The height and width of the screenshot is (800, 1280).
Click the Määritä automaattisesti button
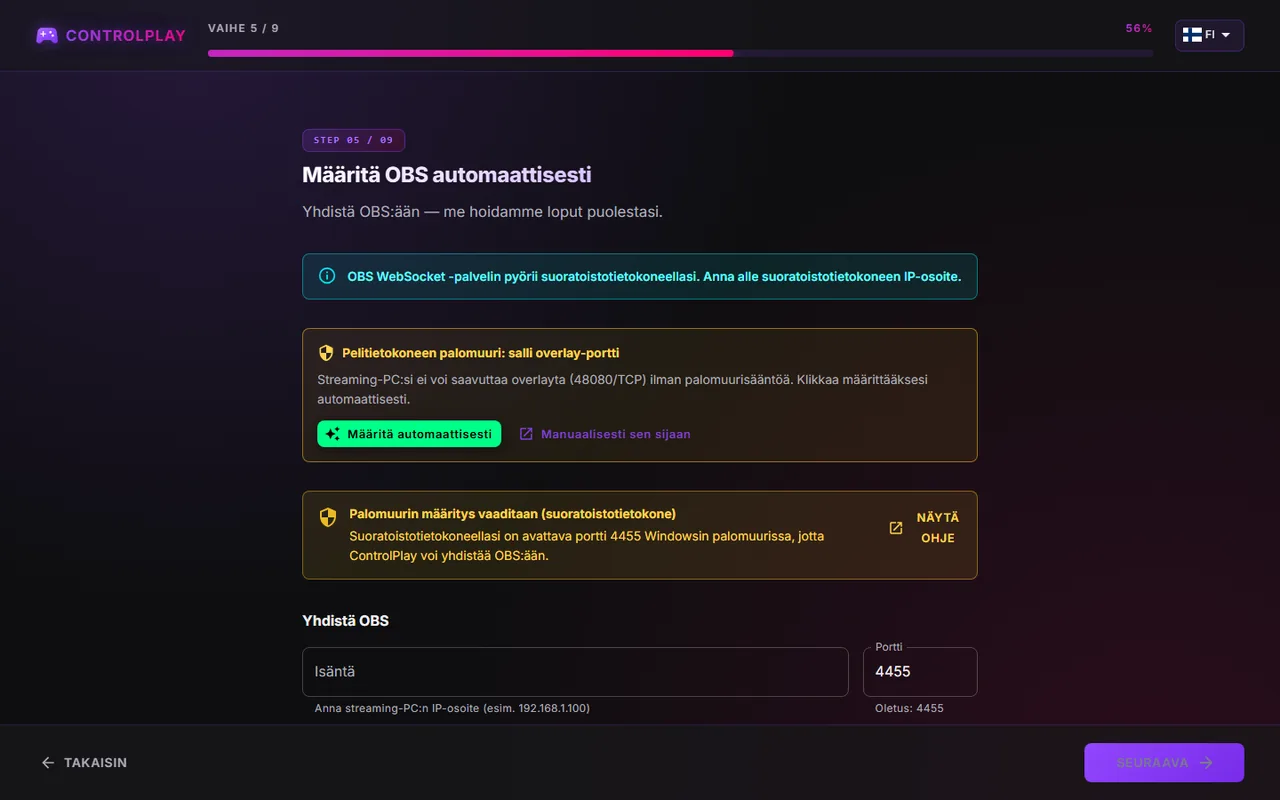click(409, 434)
